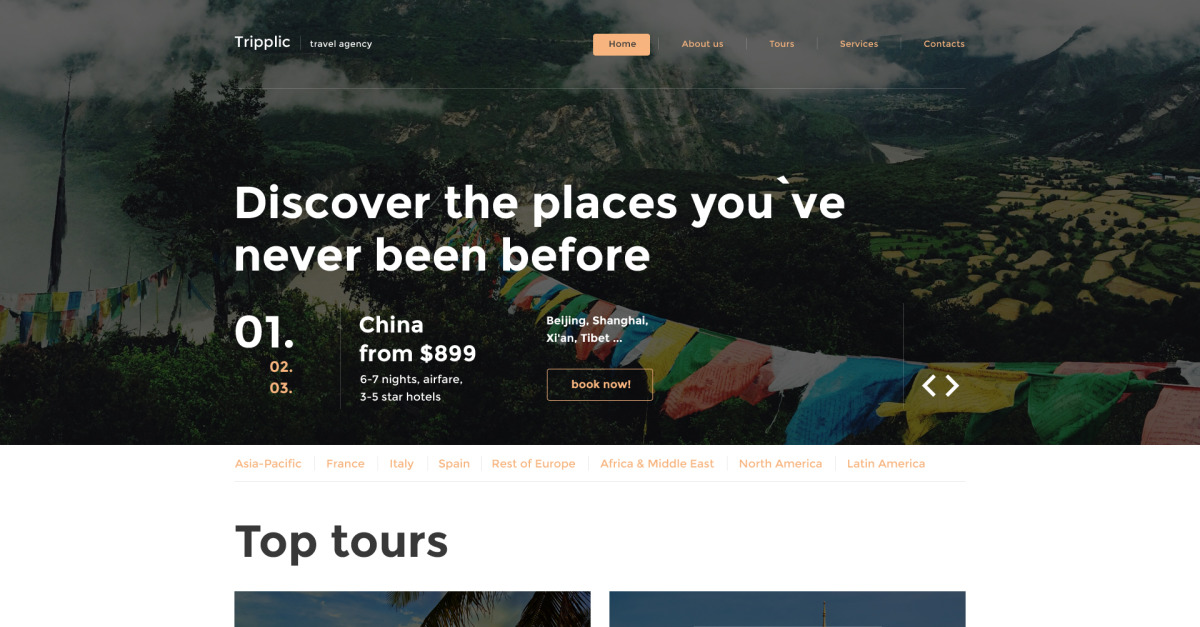Image resolution: width=1200 pixels, height=627 pixels.
Task: Select slide 01. number indicator
Action: [264, 332]
